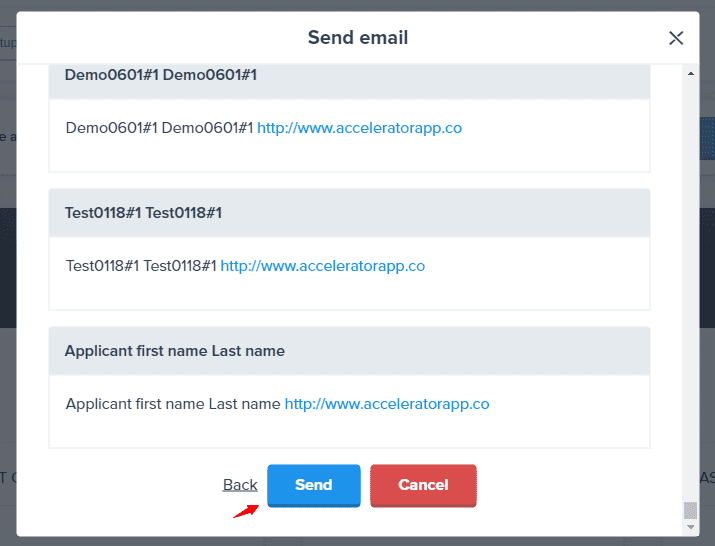Click the scrollbar down arrow
This screenshot has width=715, height=546.
pyautogui.click(x=690, y=526)
